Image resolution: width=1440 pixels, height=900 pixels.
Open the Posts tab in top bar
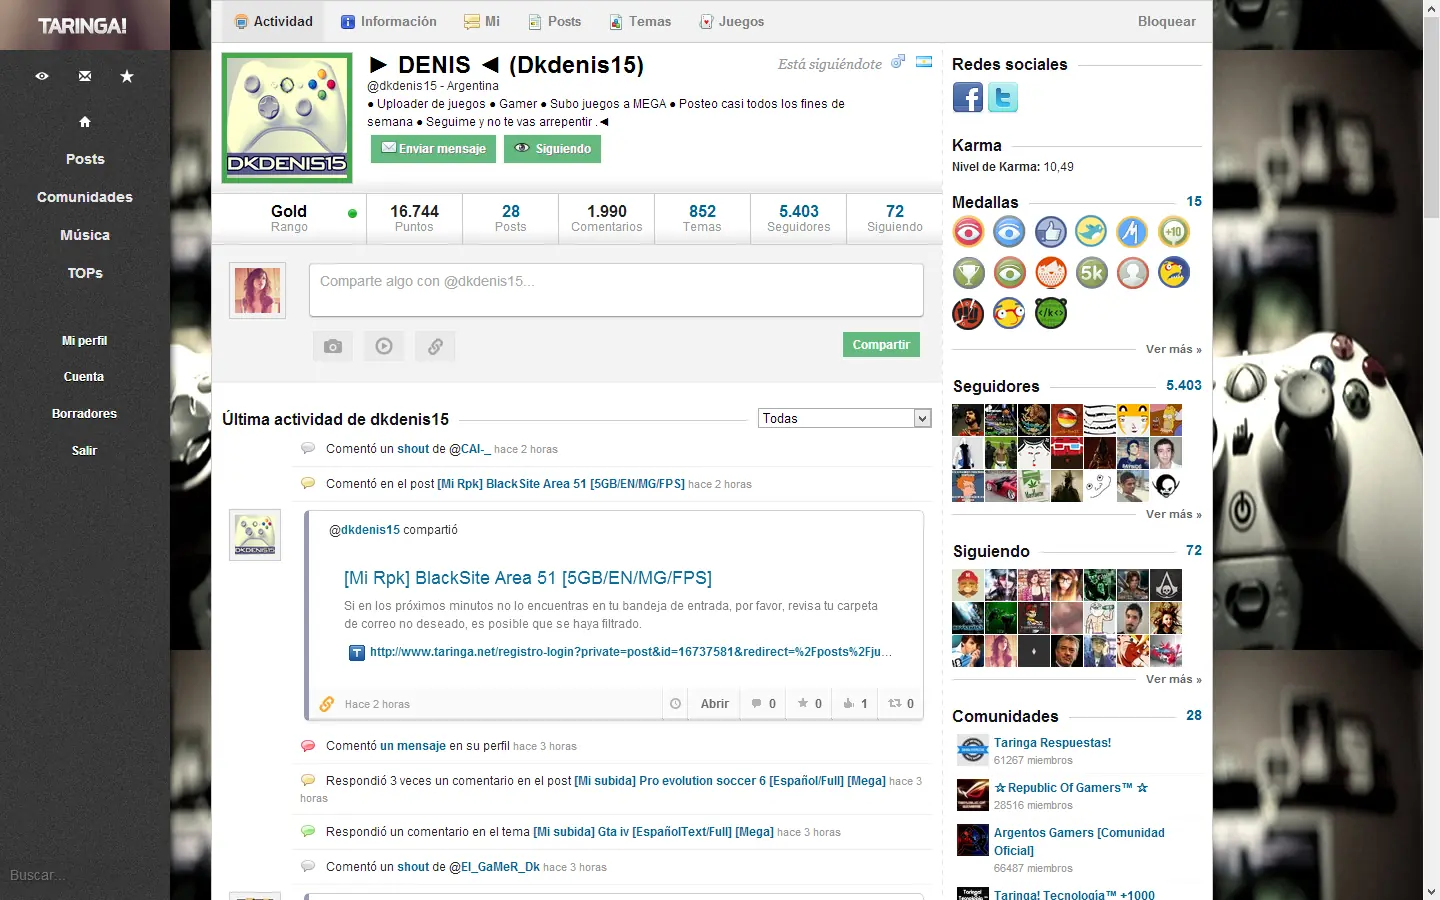click(555, 21)
